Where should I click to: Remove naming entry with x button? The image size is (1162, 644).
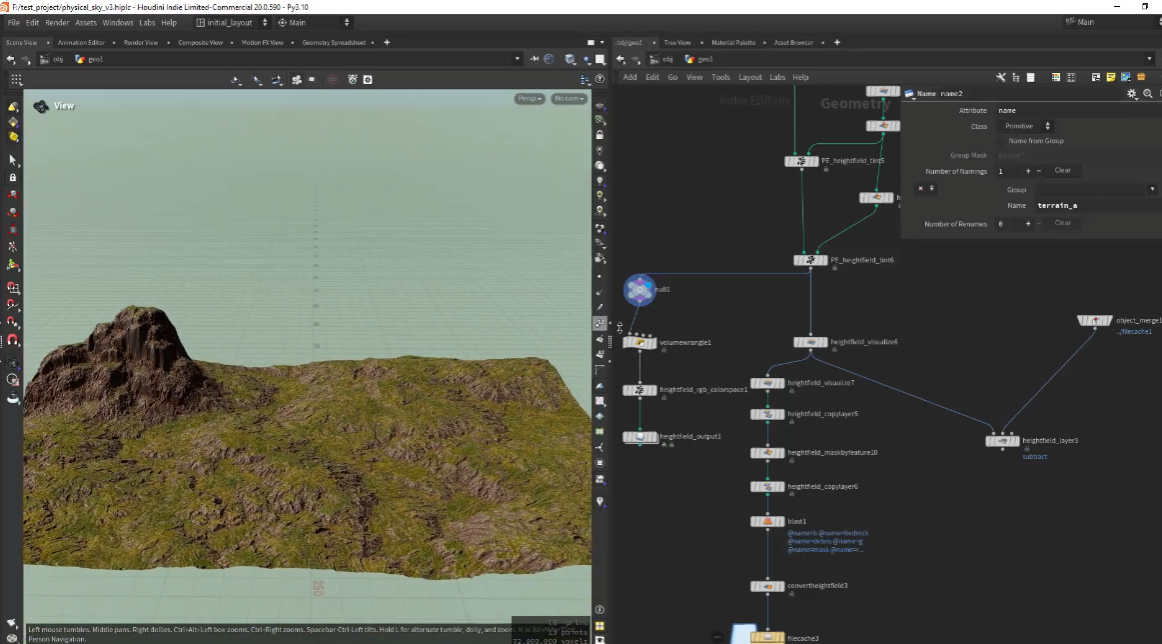point(920,188)
